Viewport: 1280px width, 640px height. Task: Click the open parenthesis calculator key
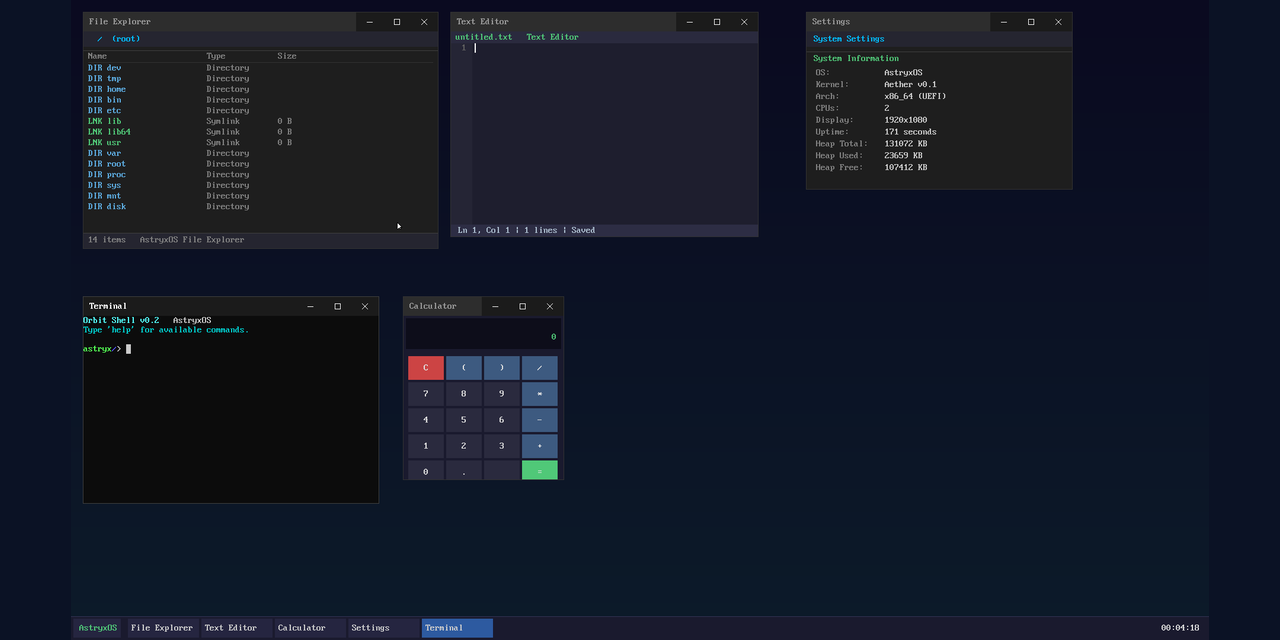(464, 368)
